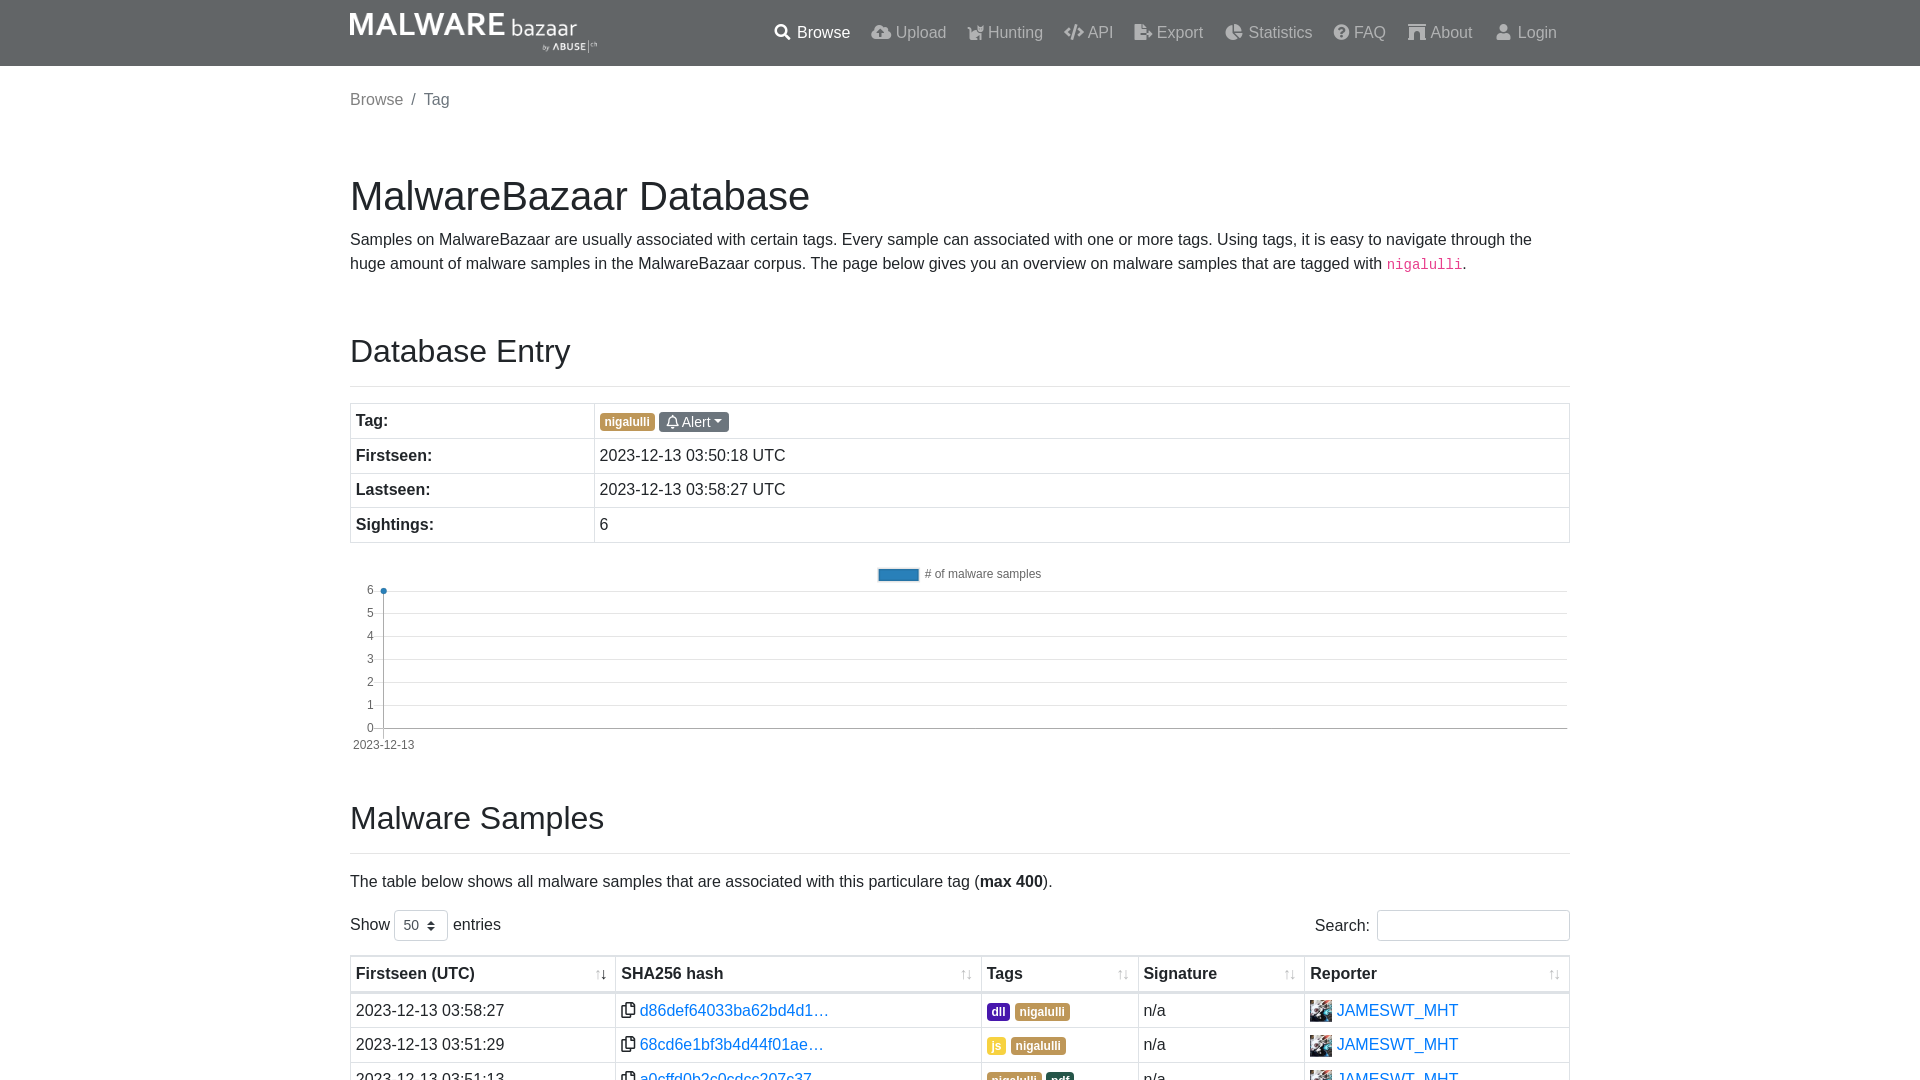Open the FAQ page
The width and height of the screenshot is (1920, 1080).
1359,33
